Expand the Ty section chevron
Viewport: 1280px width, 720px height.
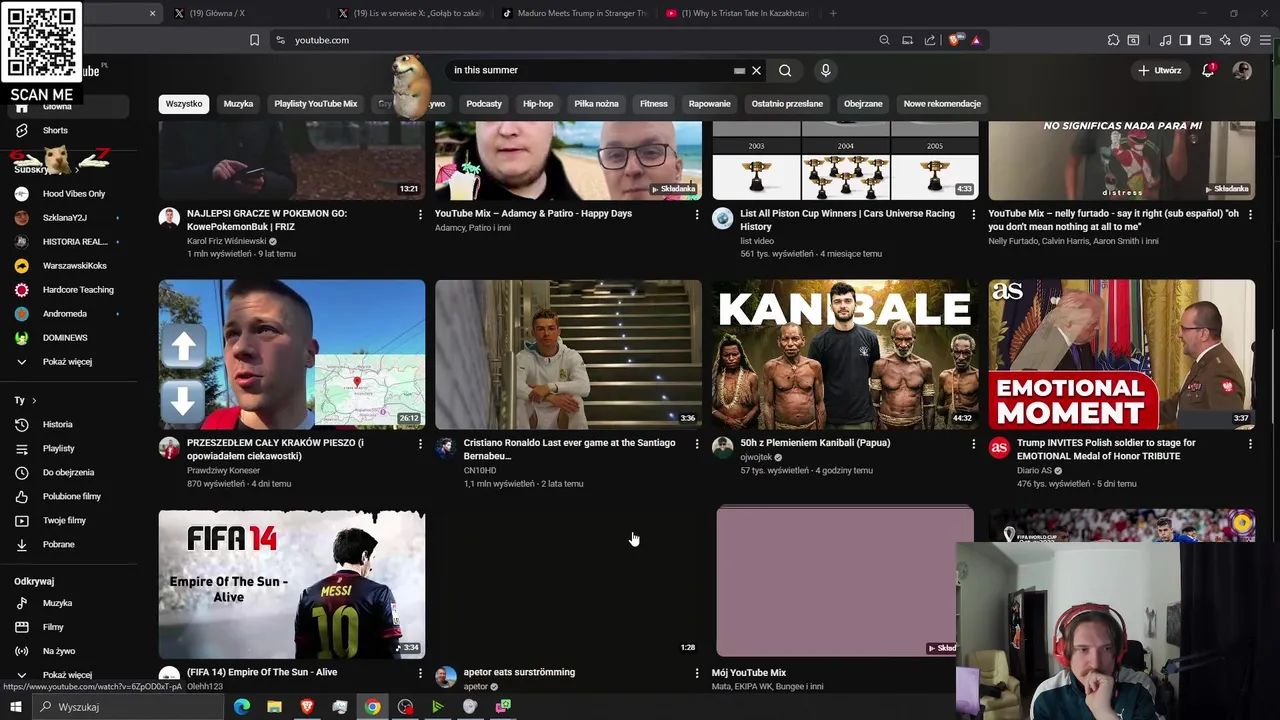point(34,400)
